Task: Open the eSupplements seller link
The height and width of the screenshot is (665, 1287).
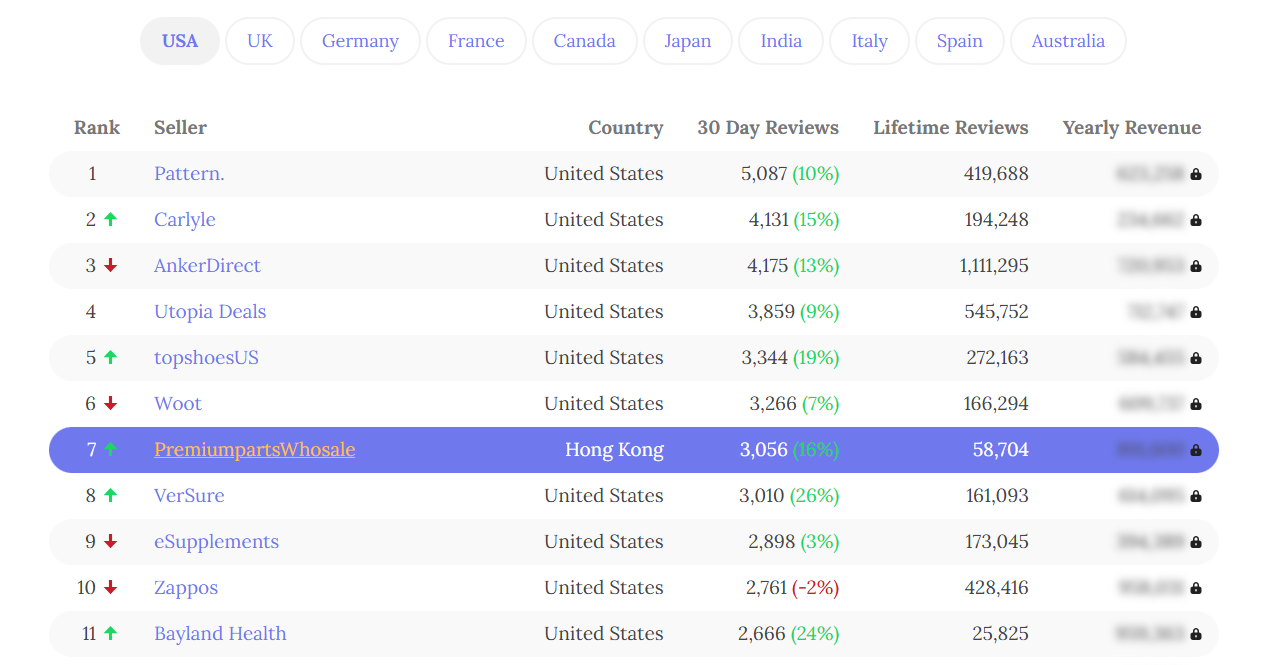Action: click(216, 542)
